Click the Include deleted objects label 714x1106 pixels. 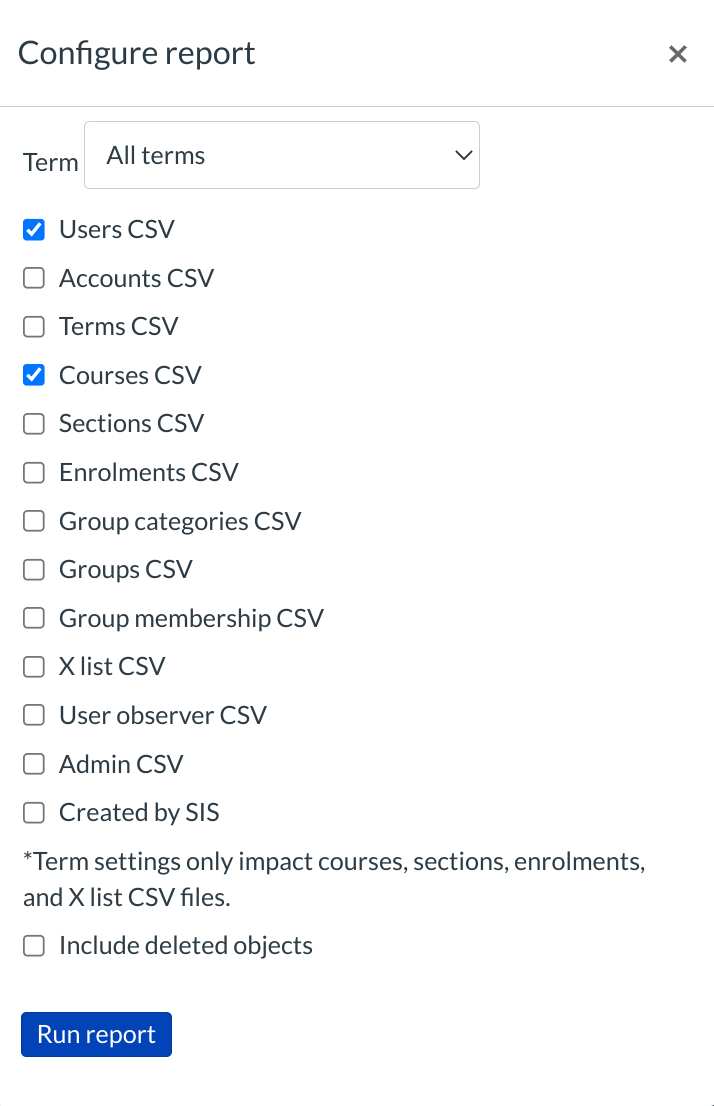(186, 946)
